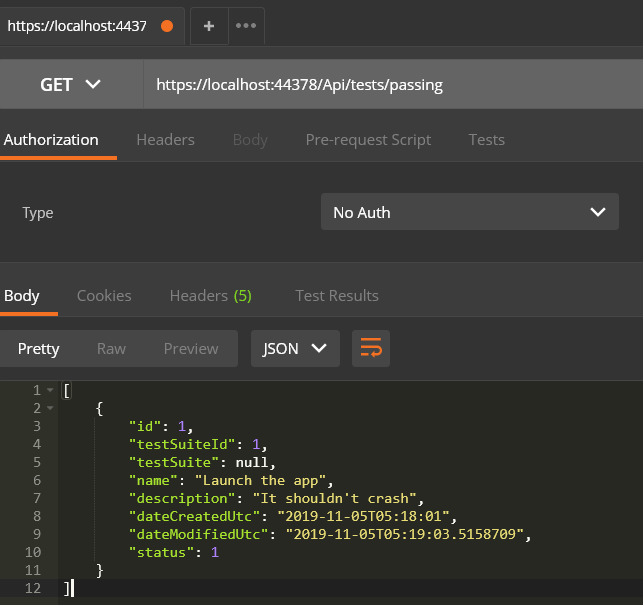
Task: Click the null value of testSuite
Action: [x=252, y=462]
